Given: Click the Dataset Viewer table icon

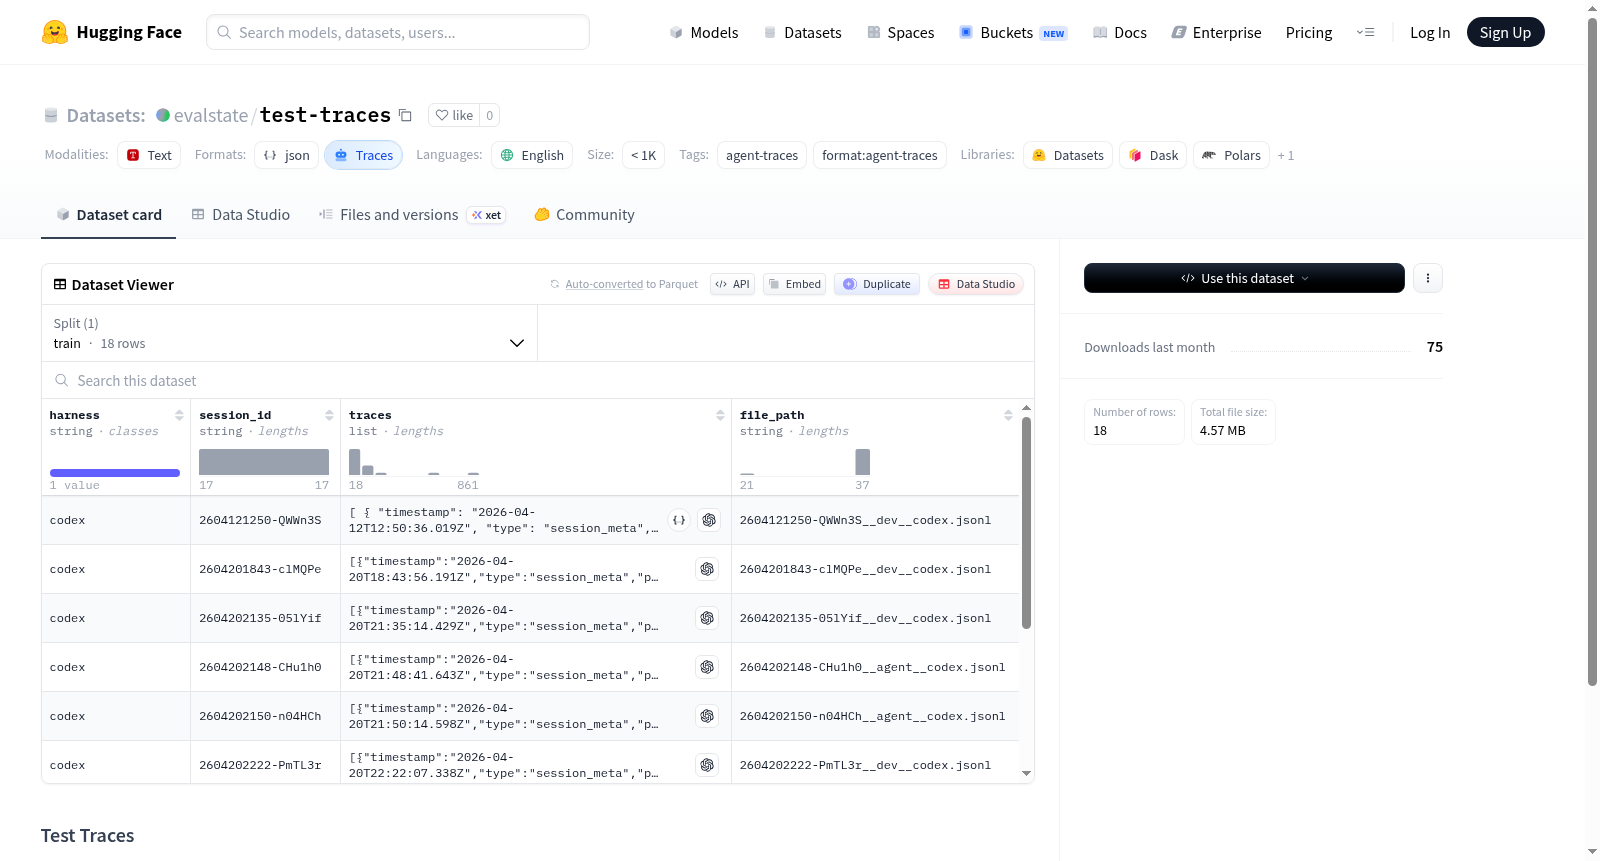Looking at the screenshot, I should (60, 284).
